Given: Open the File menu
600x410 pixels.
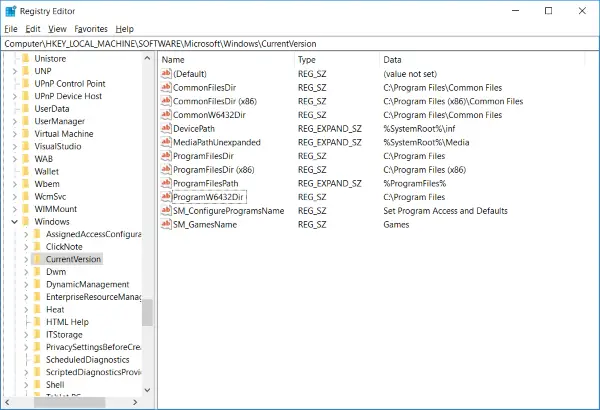Looking at the screenshot, I should pyautogui.click(x=11, y=29).
